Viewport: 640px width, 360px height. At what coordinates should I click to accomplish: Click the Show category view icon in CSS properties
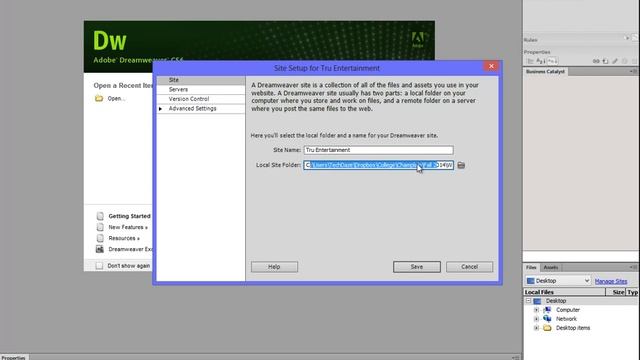point(530,61)
